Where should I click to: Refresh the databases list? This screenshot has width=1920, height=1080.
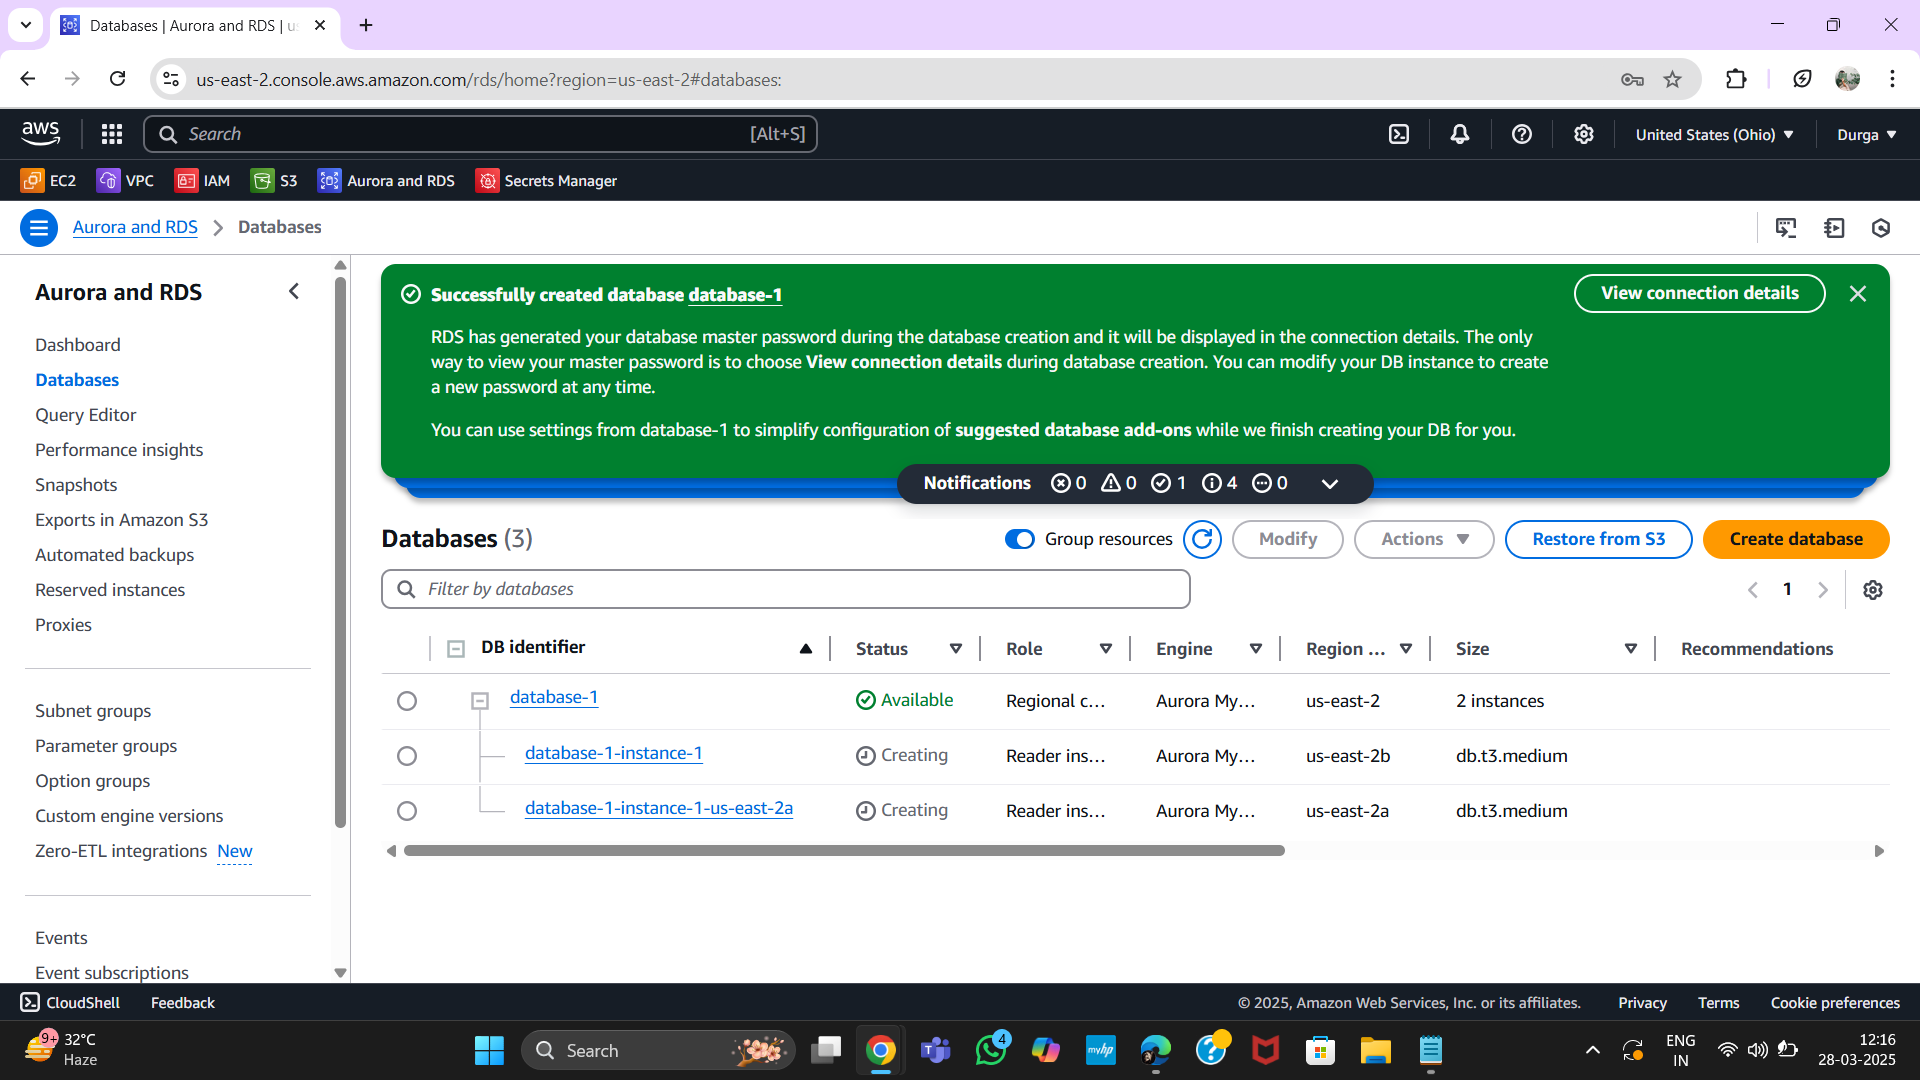click(1203, 539)
